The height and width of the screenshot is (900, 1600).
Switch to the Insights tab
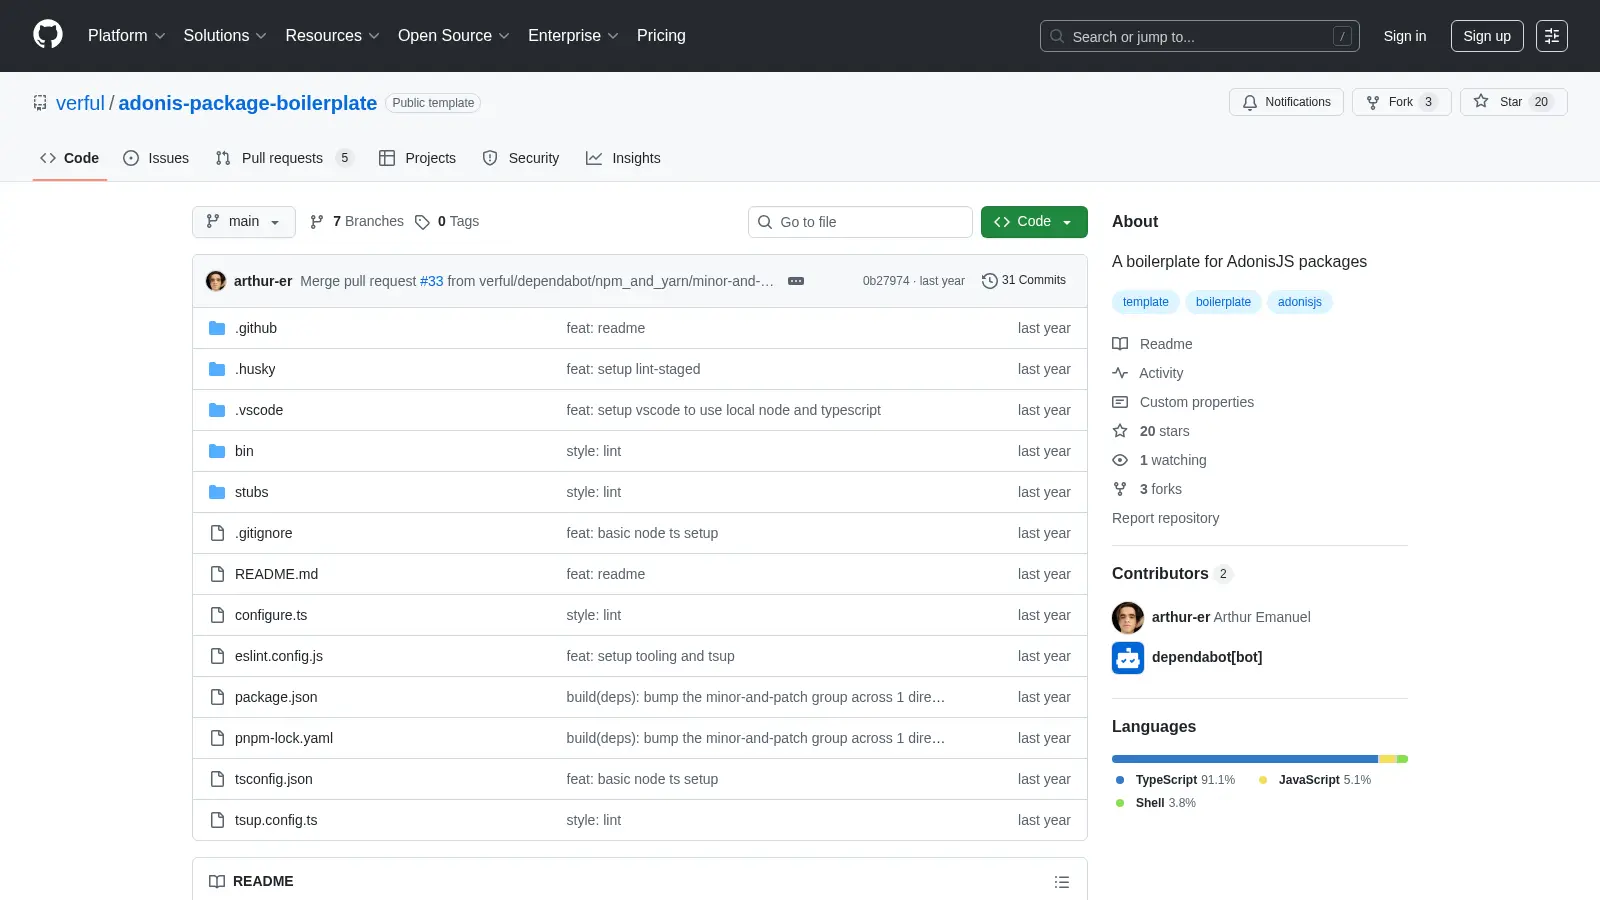click(623, 158)
